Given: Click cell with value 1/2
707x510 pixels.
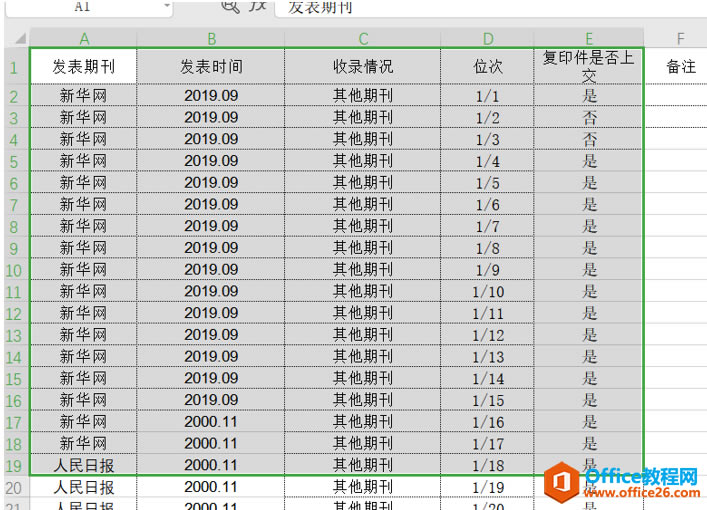Looking at the screenshot, I should point(487,117).
